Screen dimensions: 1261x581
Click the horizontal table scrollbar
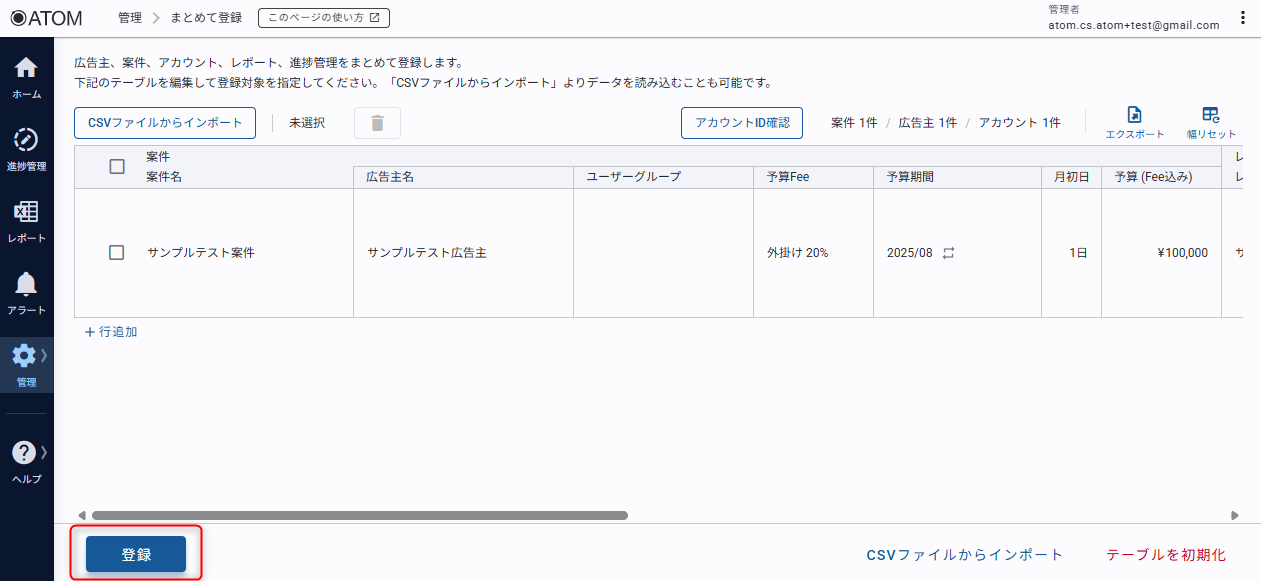[360, 516]
